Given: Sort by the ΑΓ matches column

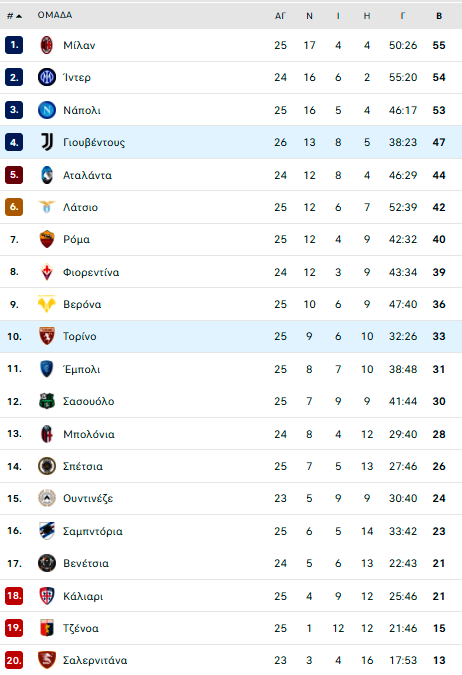Looking at the screenshot, I should (x=280, y=16).
